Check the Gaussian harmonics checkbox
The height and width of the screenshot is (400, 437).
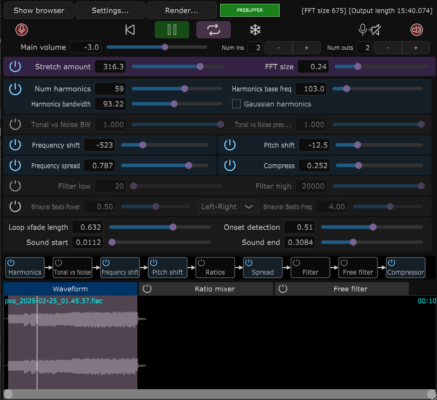[236, 104]
